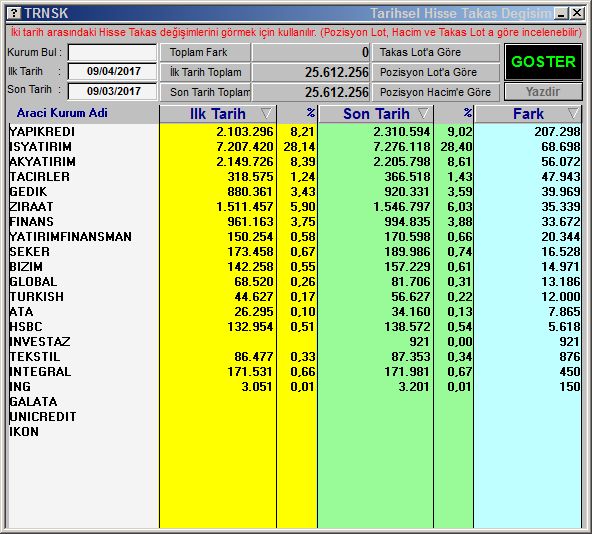Close the TRNSK window

click(x=577, y=14)
